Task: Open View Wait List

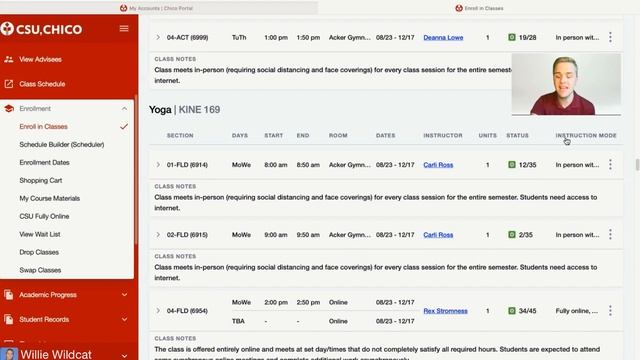Action: 40,234
